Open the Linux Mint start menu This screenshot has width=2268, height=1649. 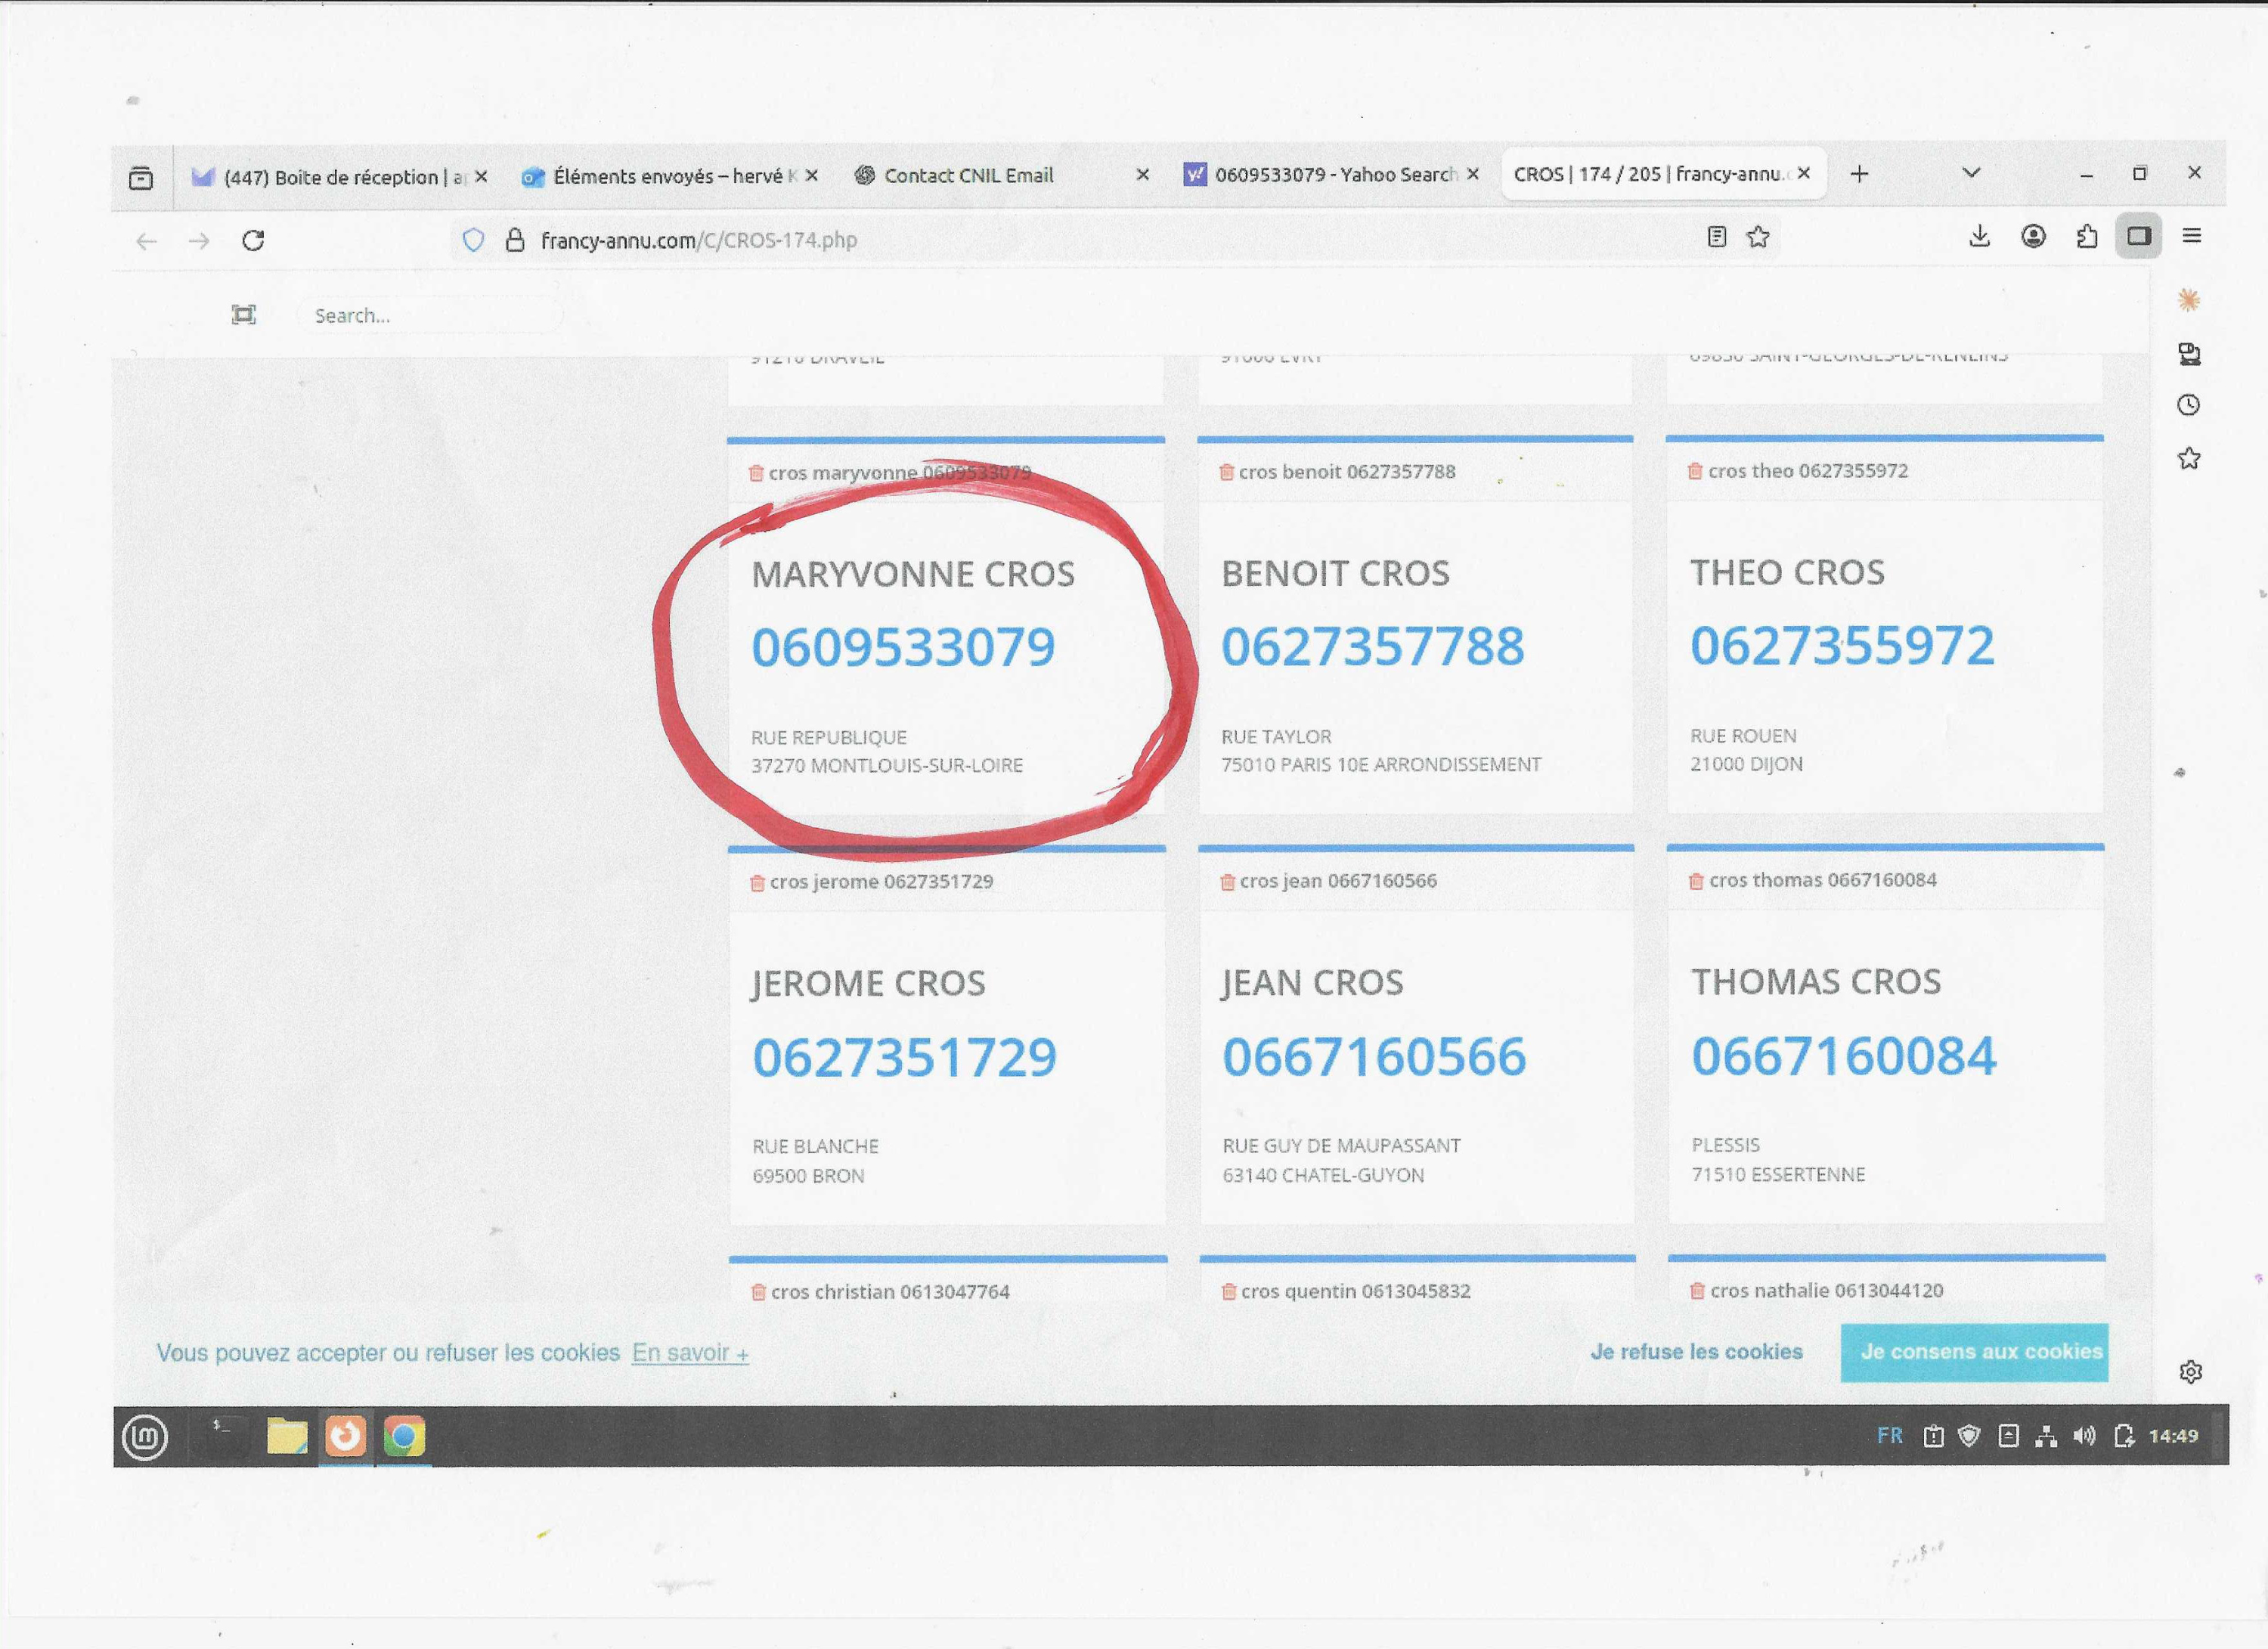(145, 1438)
